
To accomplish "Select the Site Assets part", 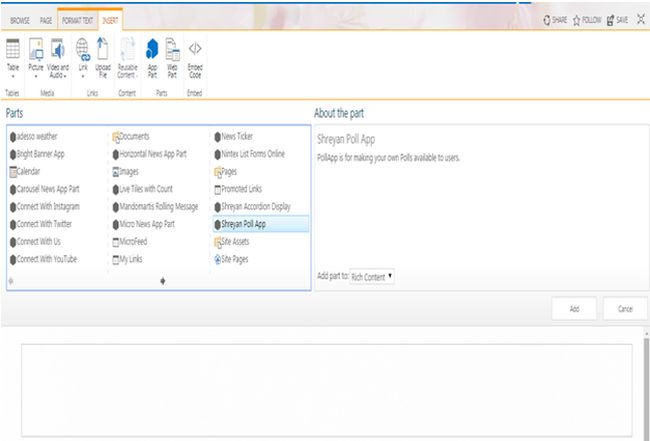I will pyautogui.click(x=232, y=242).
